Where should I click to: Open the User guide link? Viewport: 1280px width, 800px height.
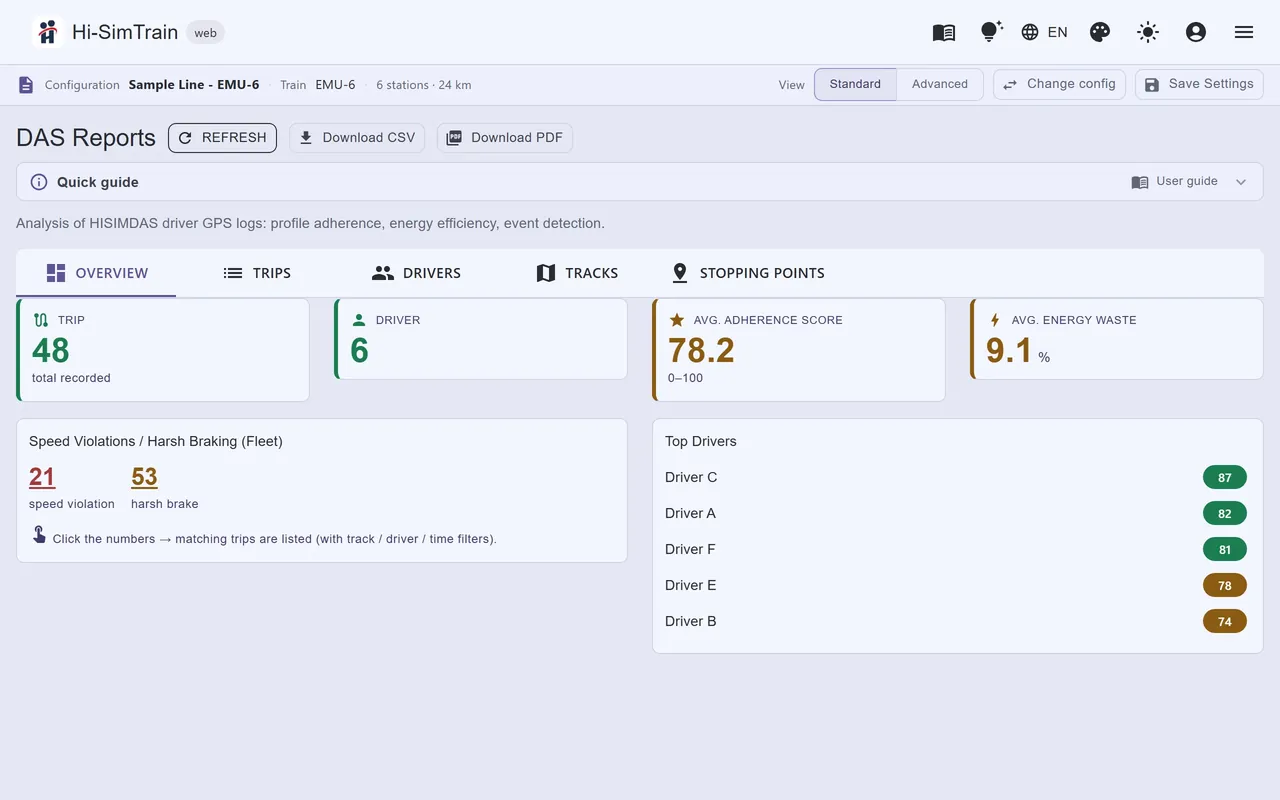point(1175,182)
